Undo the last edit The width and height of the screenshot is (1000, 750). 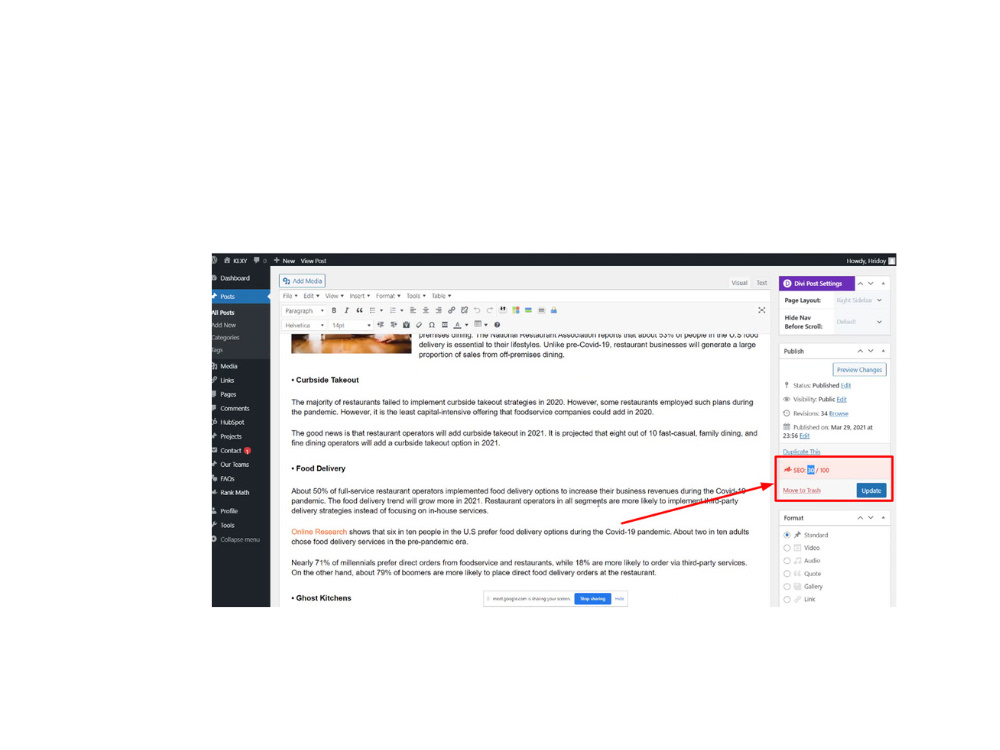(477, 311)
